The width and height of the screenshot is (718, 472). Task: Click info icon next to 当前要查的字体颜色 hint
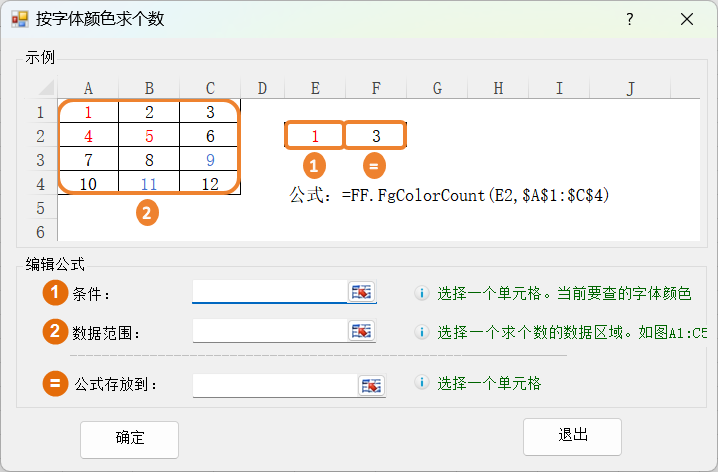pos(422,293)
